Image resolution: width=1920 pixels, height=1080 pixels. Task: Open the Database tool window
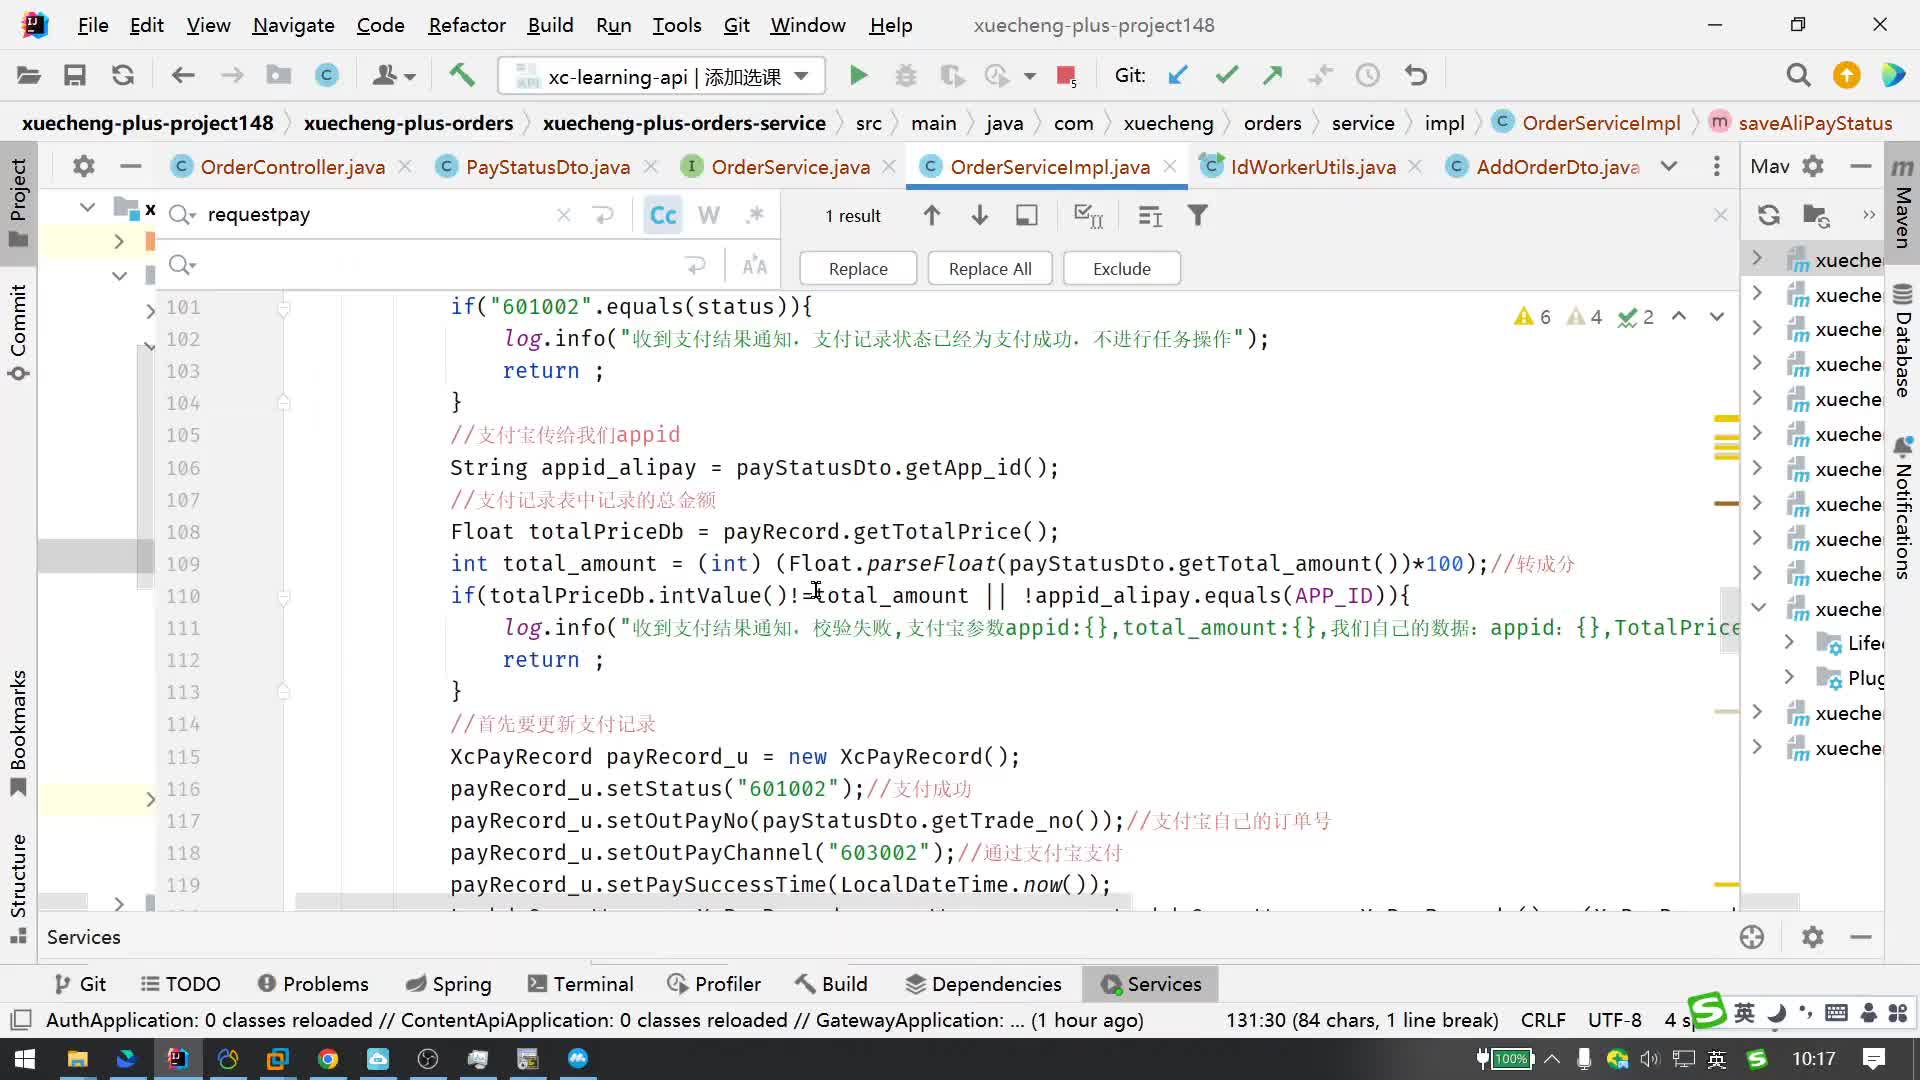1903,340
